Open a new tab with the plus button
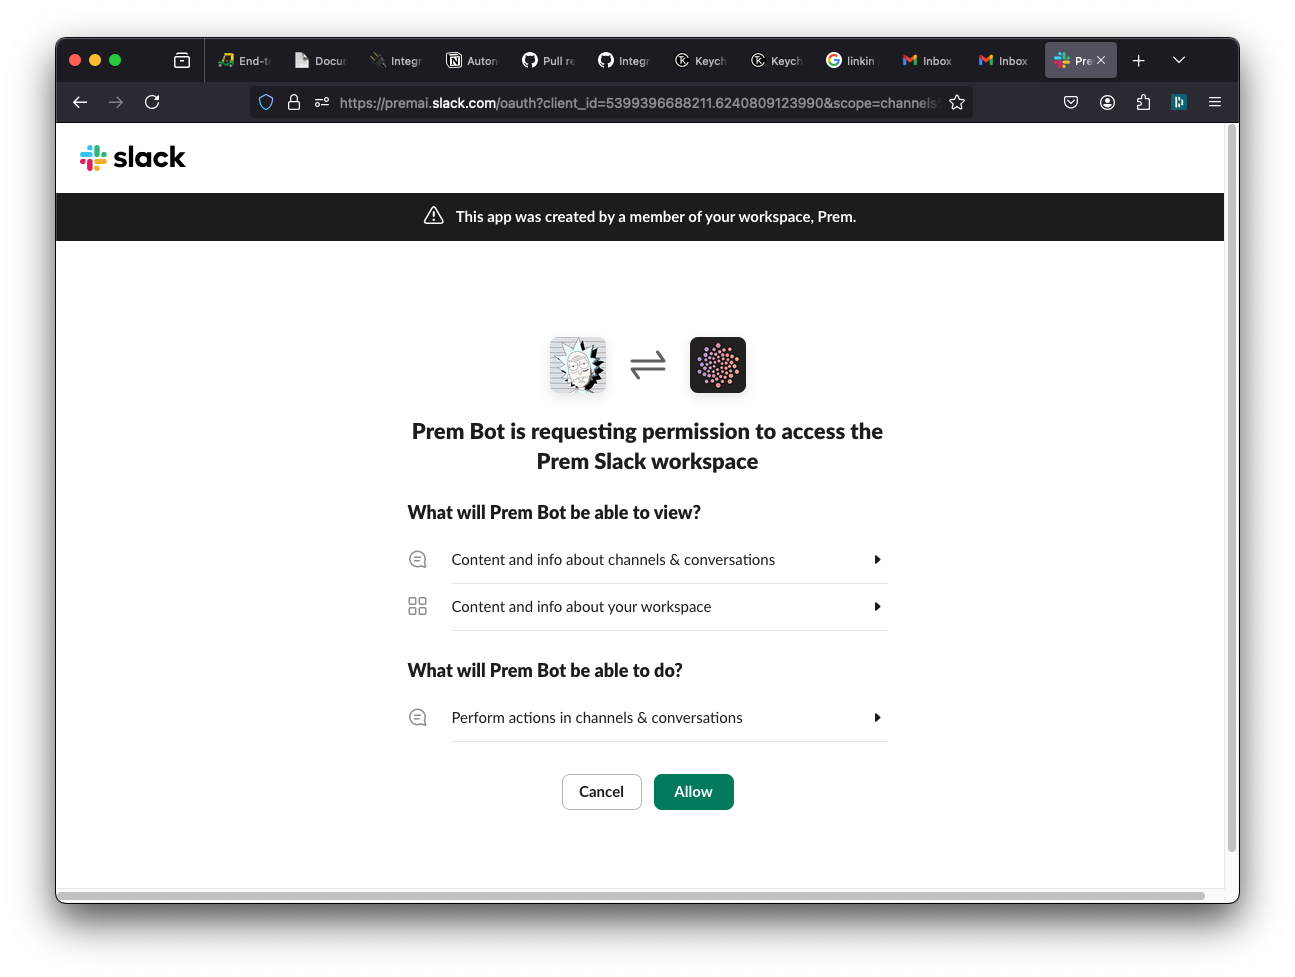This screenshot has width=1295, height=977. [1138, 60]
